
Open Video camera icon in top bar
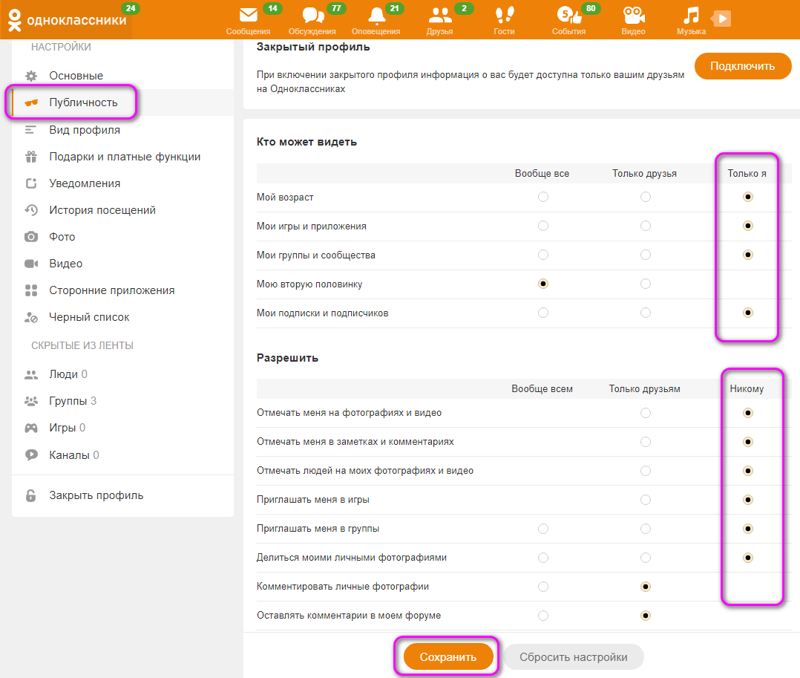pyautogui.click(x=633, y=15)
